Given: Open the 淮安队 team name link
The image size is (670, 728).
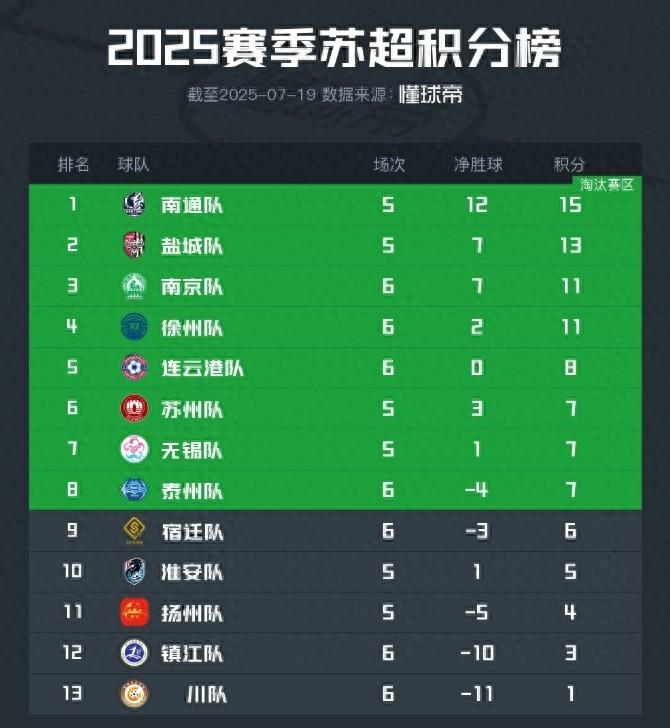Looking at the screenshot, I should (x=192, y=572).
